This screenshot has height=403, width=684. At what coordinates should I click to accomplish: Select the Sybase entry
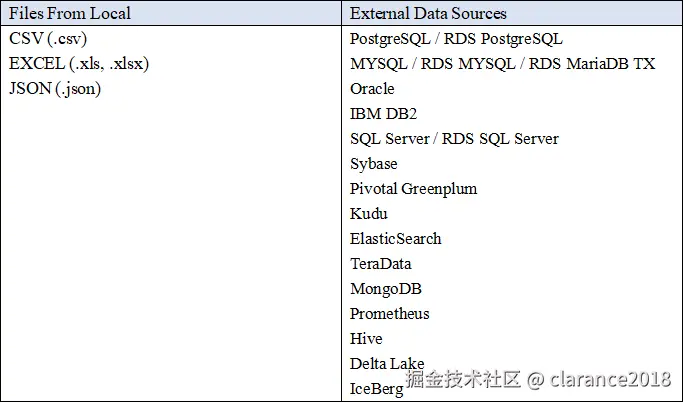coord(373,164)
